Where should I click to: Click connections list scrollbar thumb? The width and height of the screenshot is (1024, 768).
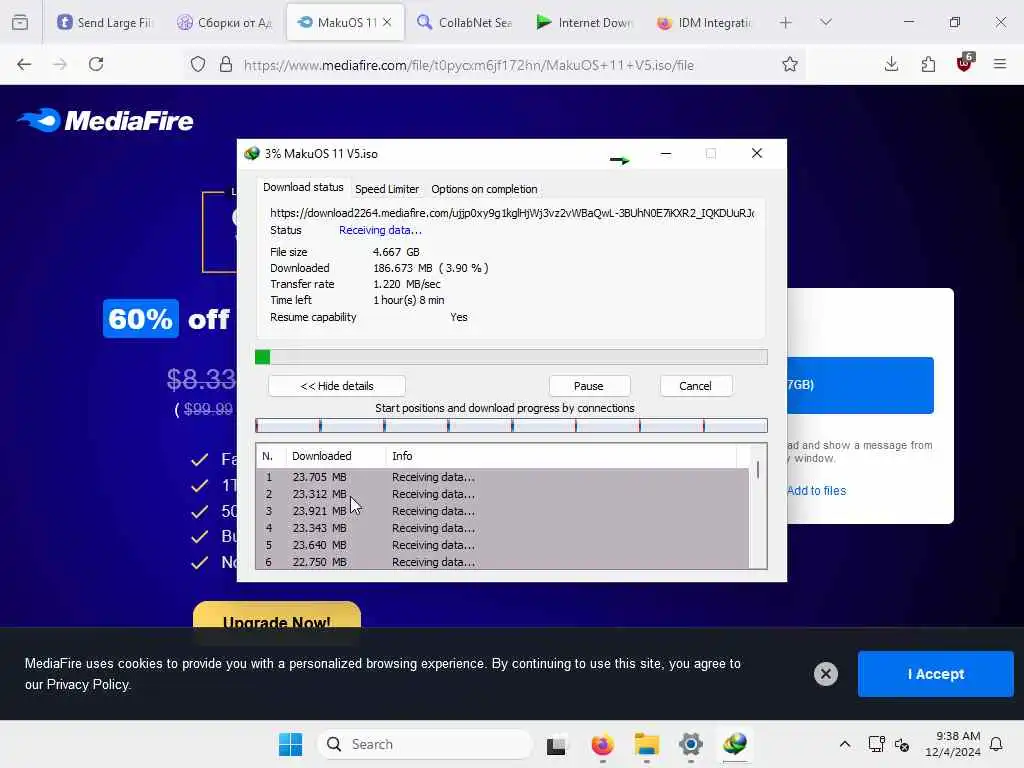coord(758,470)
